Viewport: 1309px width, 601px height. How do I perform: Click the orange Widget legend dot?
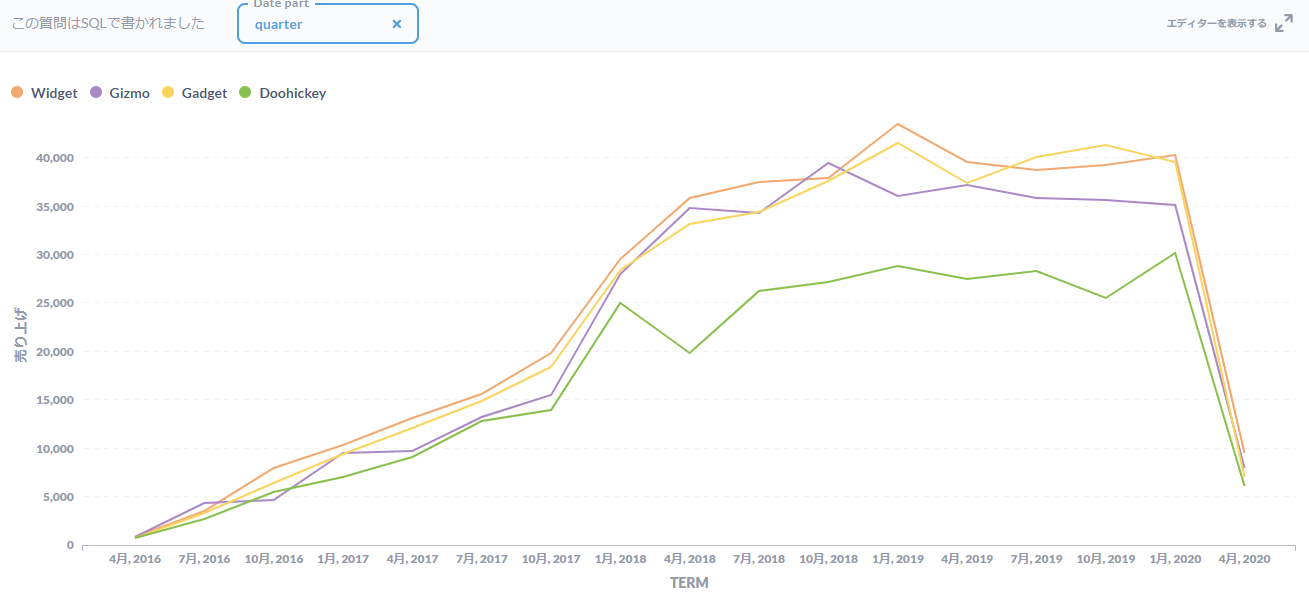pos(17,93)
